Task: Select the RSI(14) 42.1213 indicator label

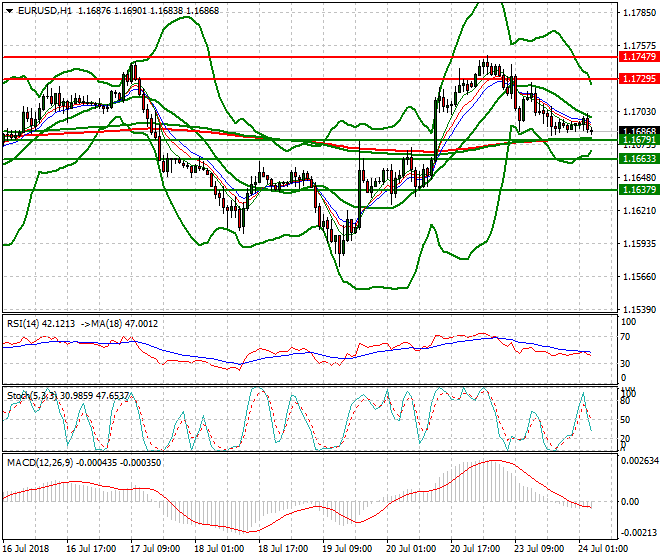Action: tap(41, 324)
